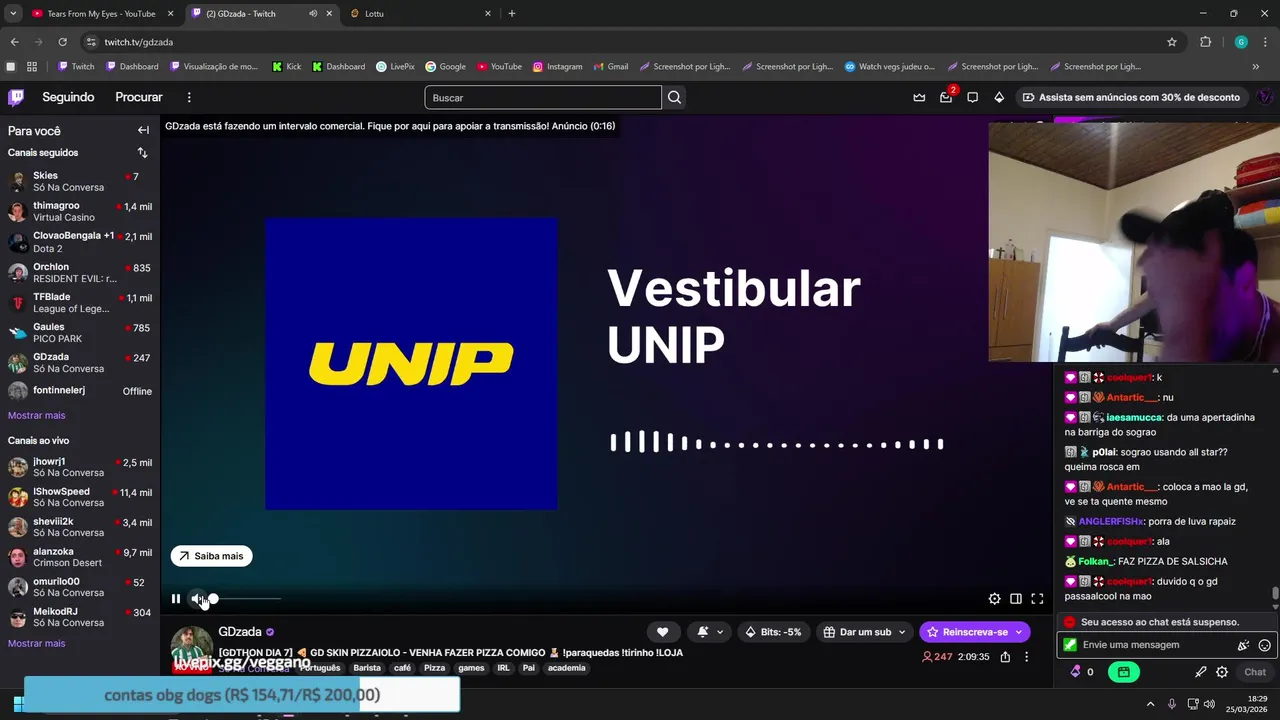The height and width of the screenshot is (720, 1280).
Task: Open alanzoka channel in the sidebar
Action: pos(80,557)
